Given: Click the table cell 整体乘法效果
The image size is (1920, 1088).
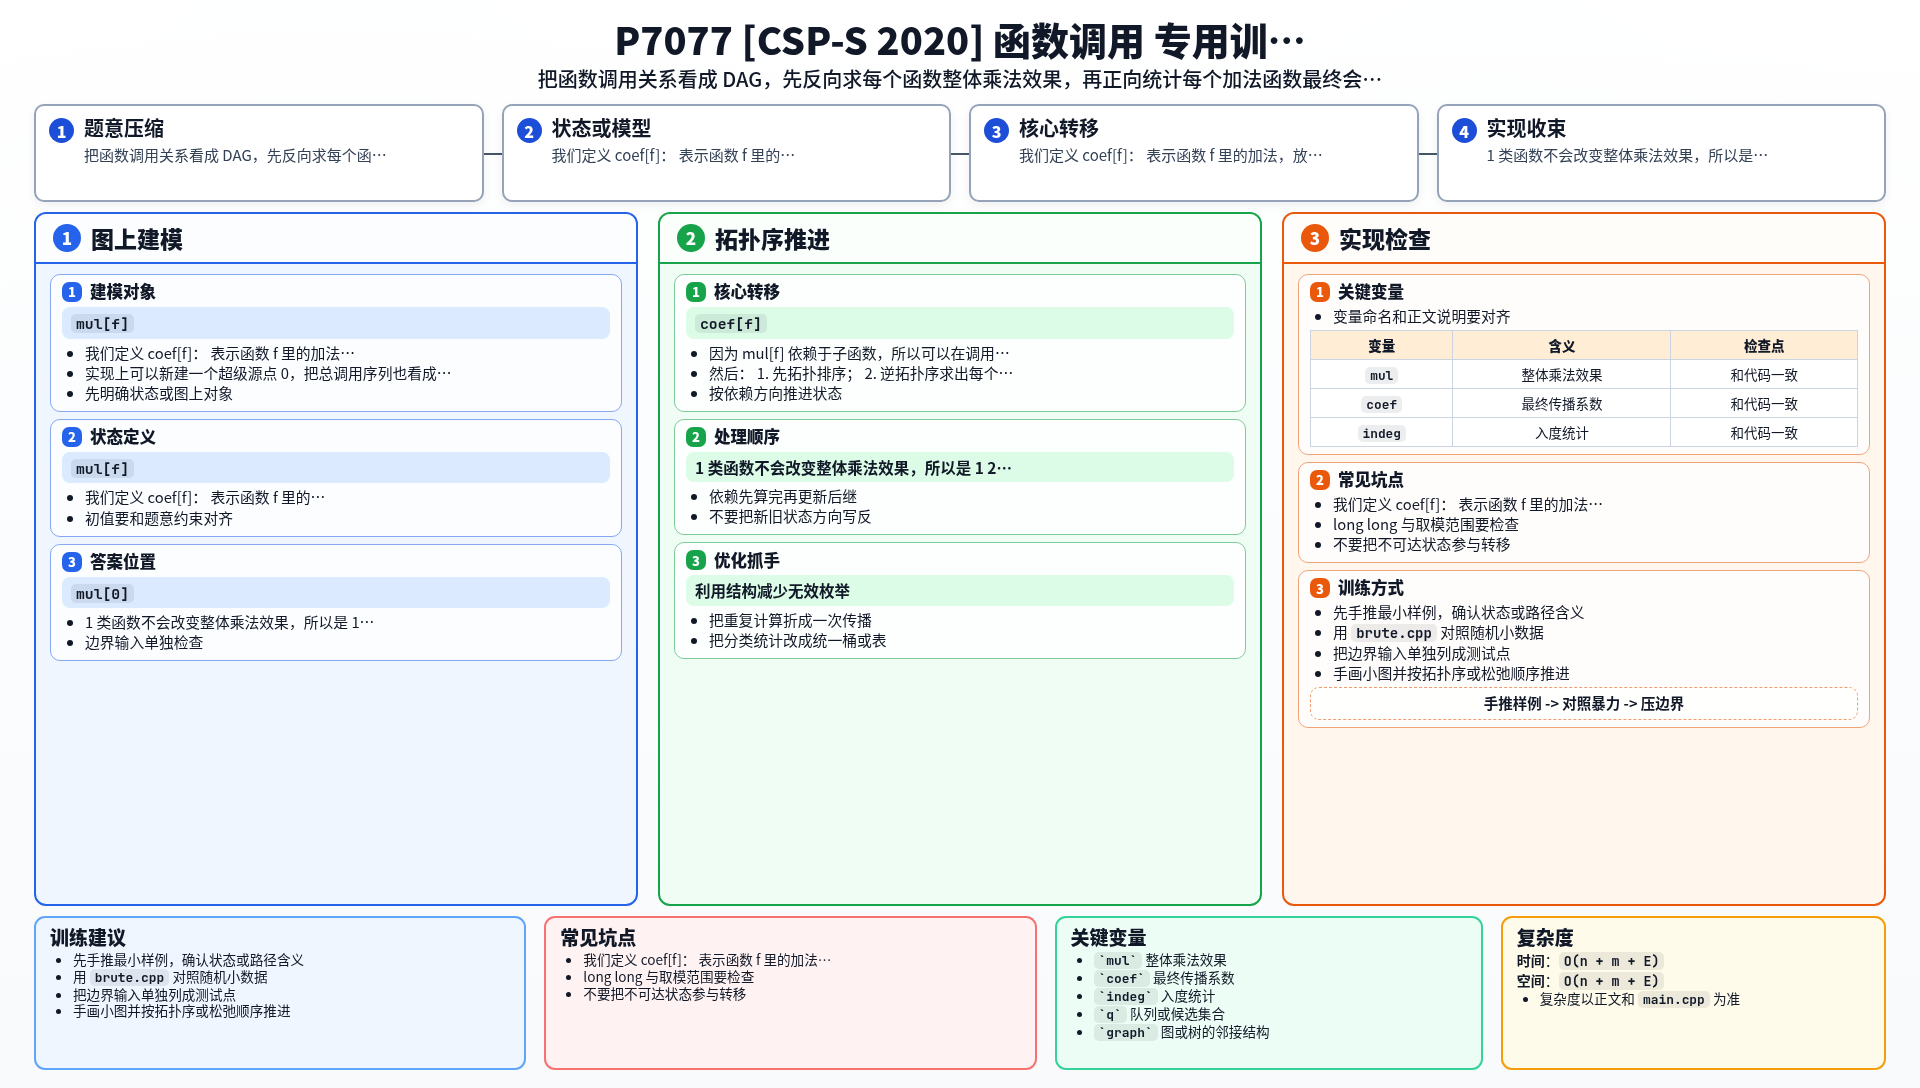Looking at the screenshot, I should click(x=1561, y=375).
